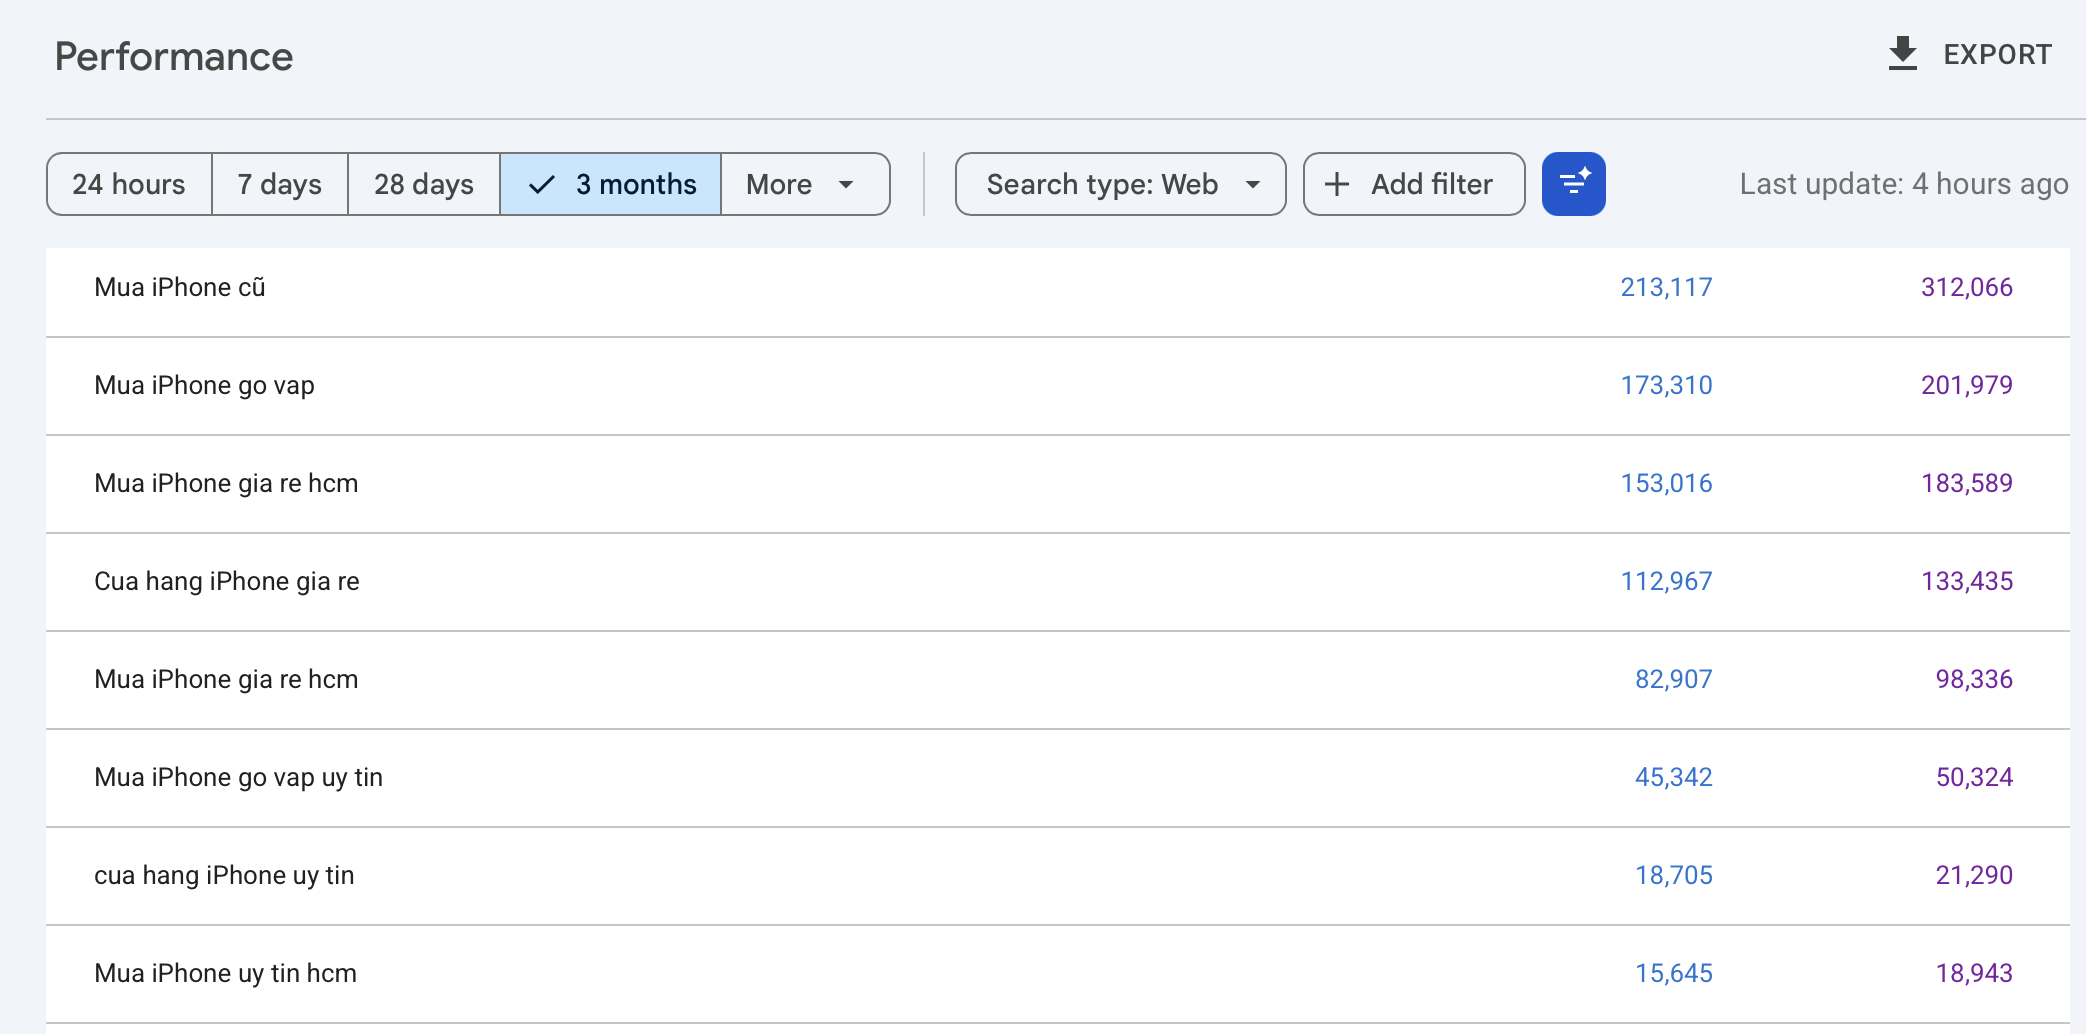The image size is (2086, 1034).
Task: Select the Cua hang iPhone gia re row
Action: pyautogui.click(x=1057, y=582)
